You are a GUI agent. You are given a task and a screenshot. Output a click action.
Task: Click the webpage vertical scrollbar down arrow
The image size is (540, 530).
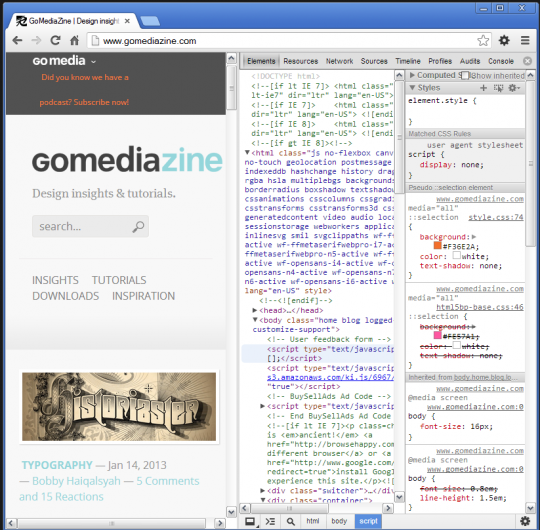[x=232, y=512]
